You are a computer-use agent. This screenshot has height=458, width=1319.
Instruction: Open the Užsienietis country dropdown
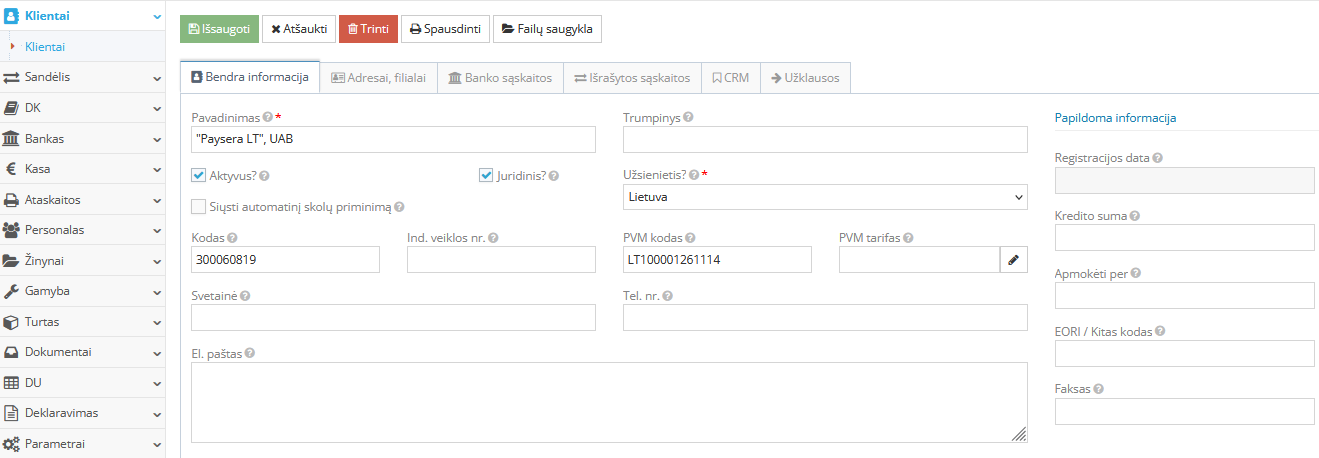(x=824, y=197)
